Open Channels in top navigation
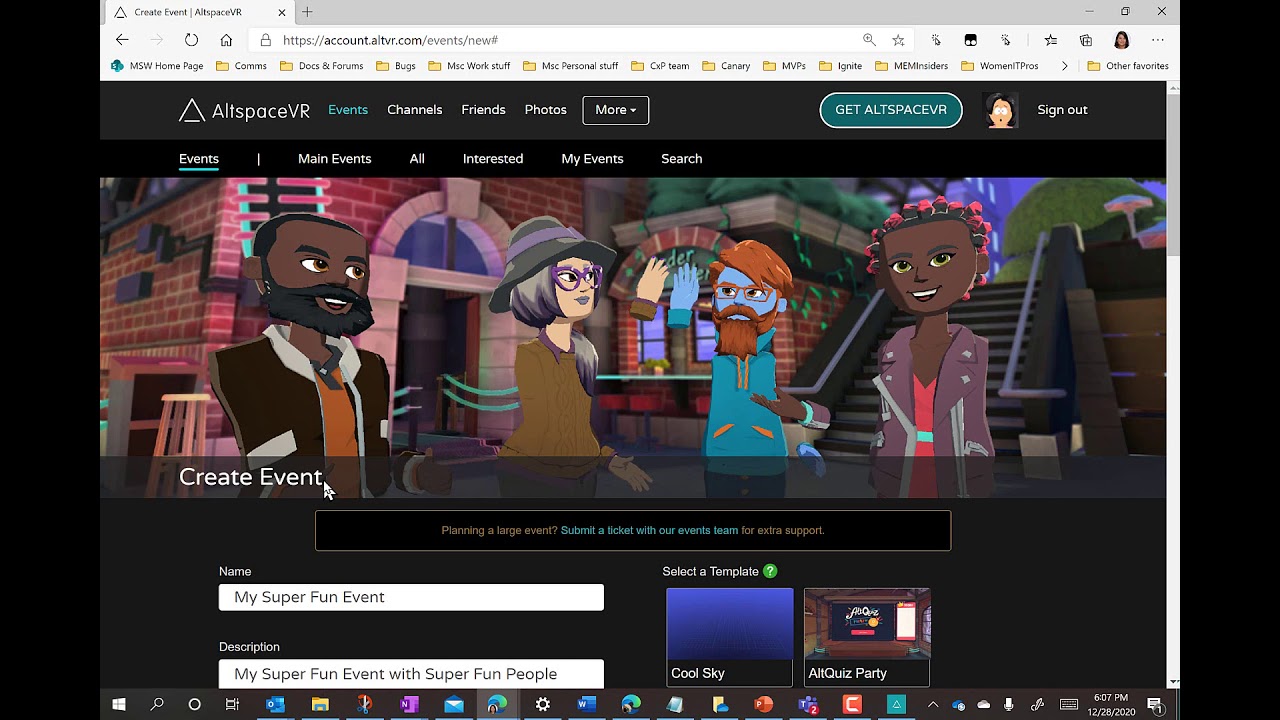Screen dimensions: 1280x720 point(415,110)
